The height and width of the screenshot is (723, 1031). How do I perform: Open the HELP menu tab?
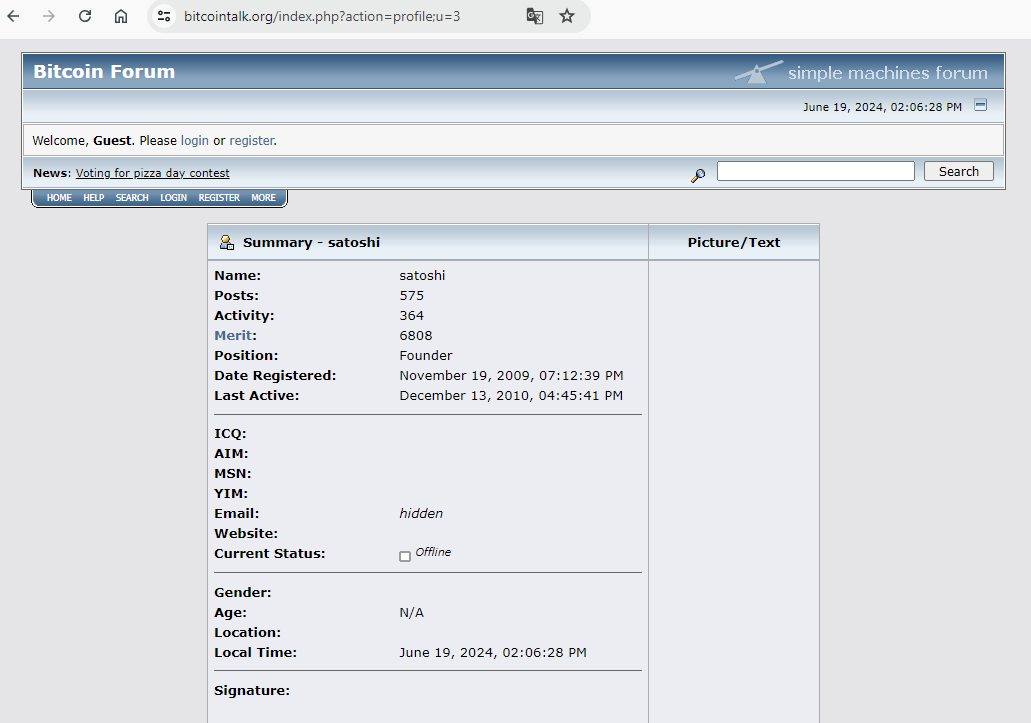[93, 198]
